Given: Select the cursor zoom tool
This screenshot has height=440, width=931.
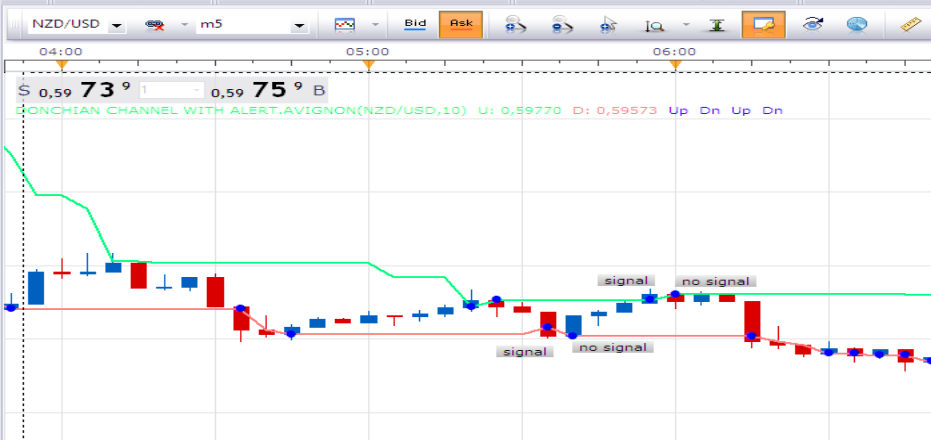Looking at the screenshot, I should point(608,25).
